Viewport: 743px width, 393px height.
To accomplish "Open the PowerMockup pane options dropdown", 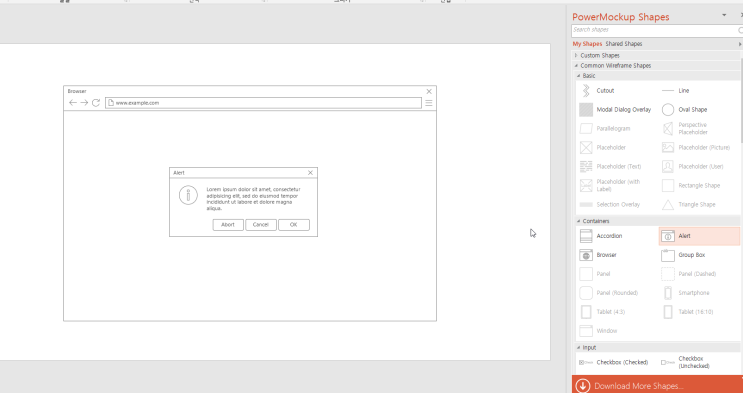I will point(724,16).
